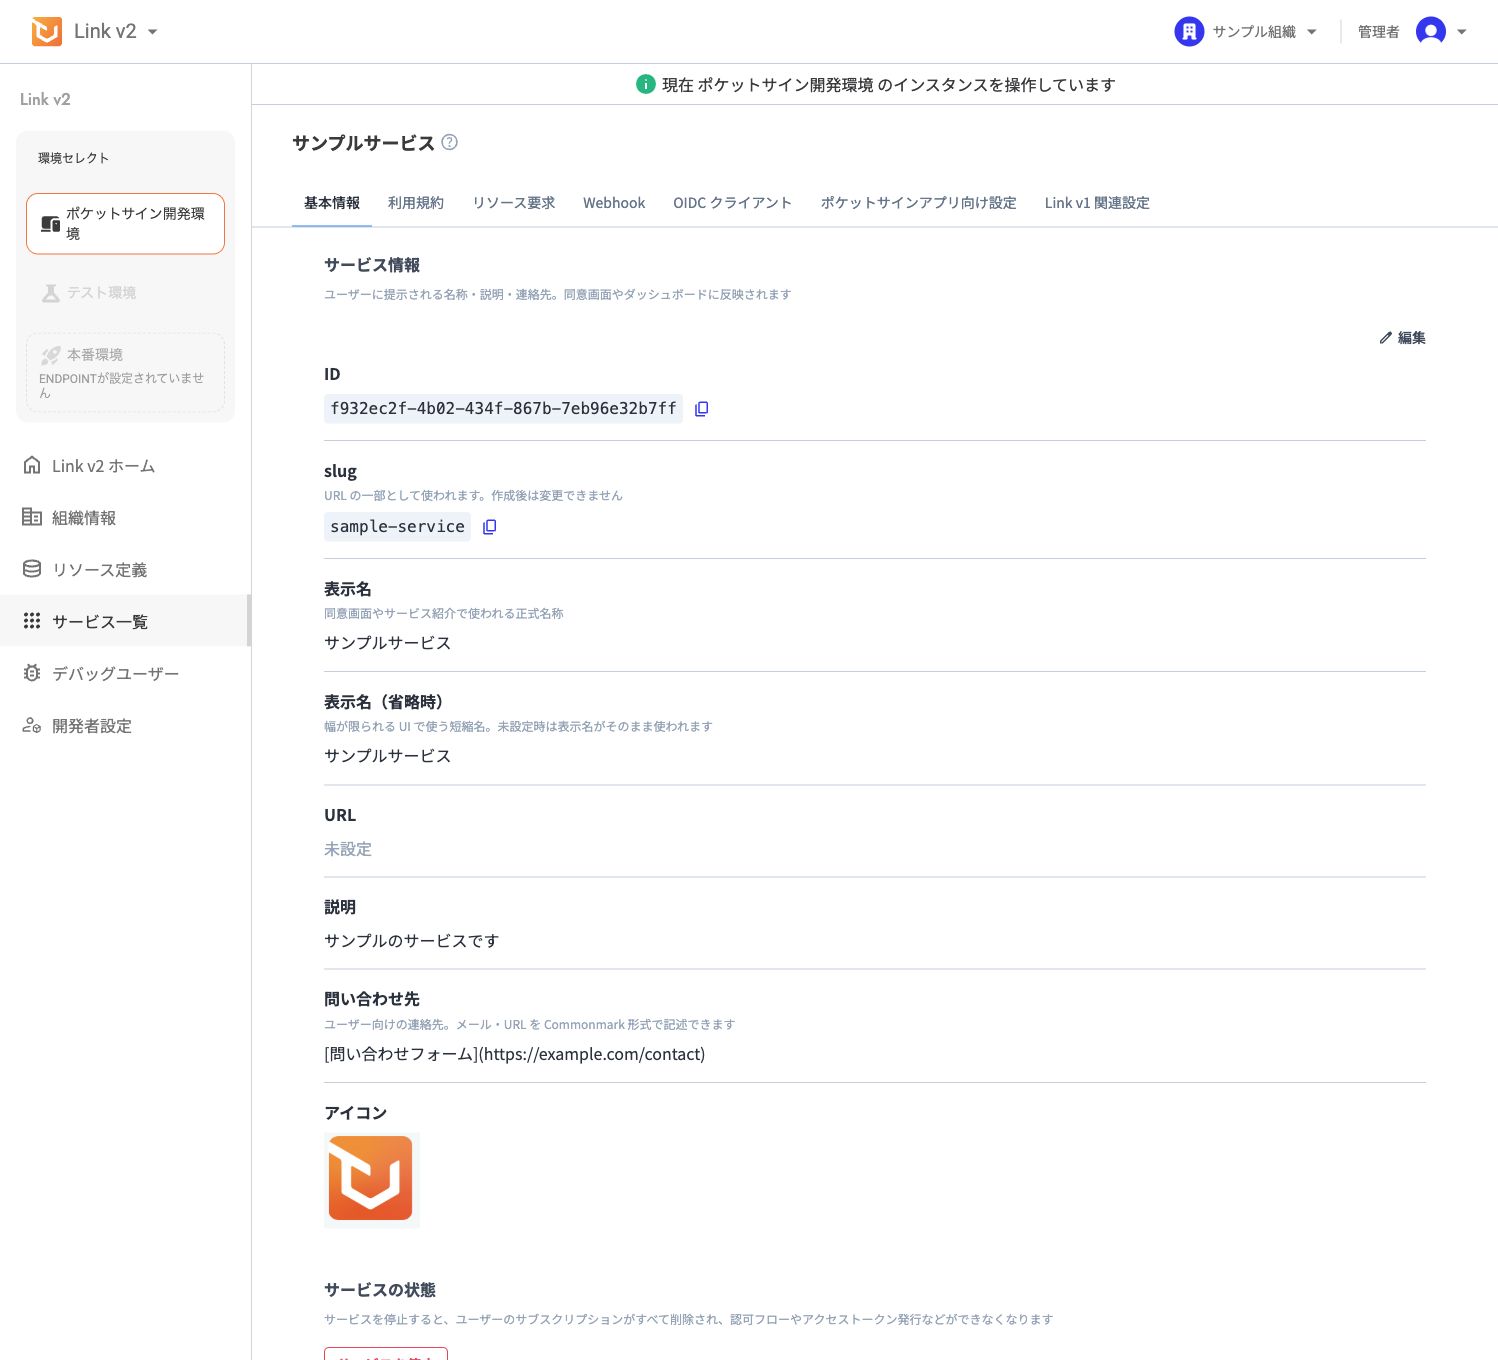The height and width of the screenshot is (1360, 1498).
Task: Switch to the 利用規約 tab
Action: point(416,203)
